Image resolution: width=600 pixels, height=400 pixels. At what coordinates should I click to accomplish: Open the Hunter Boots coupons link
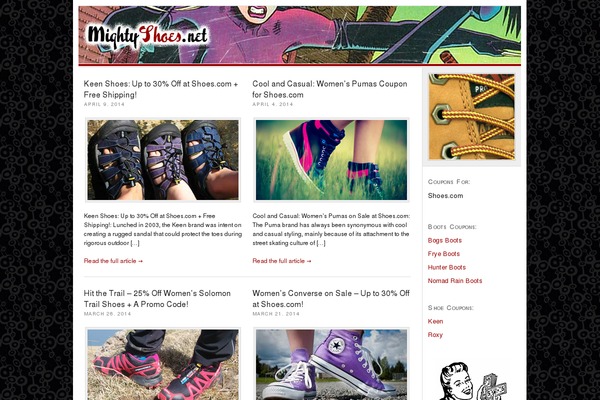pos(447,267)
